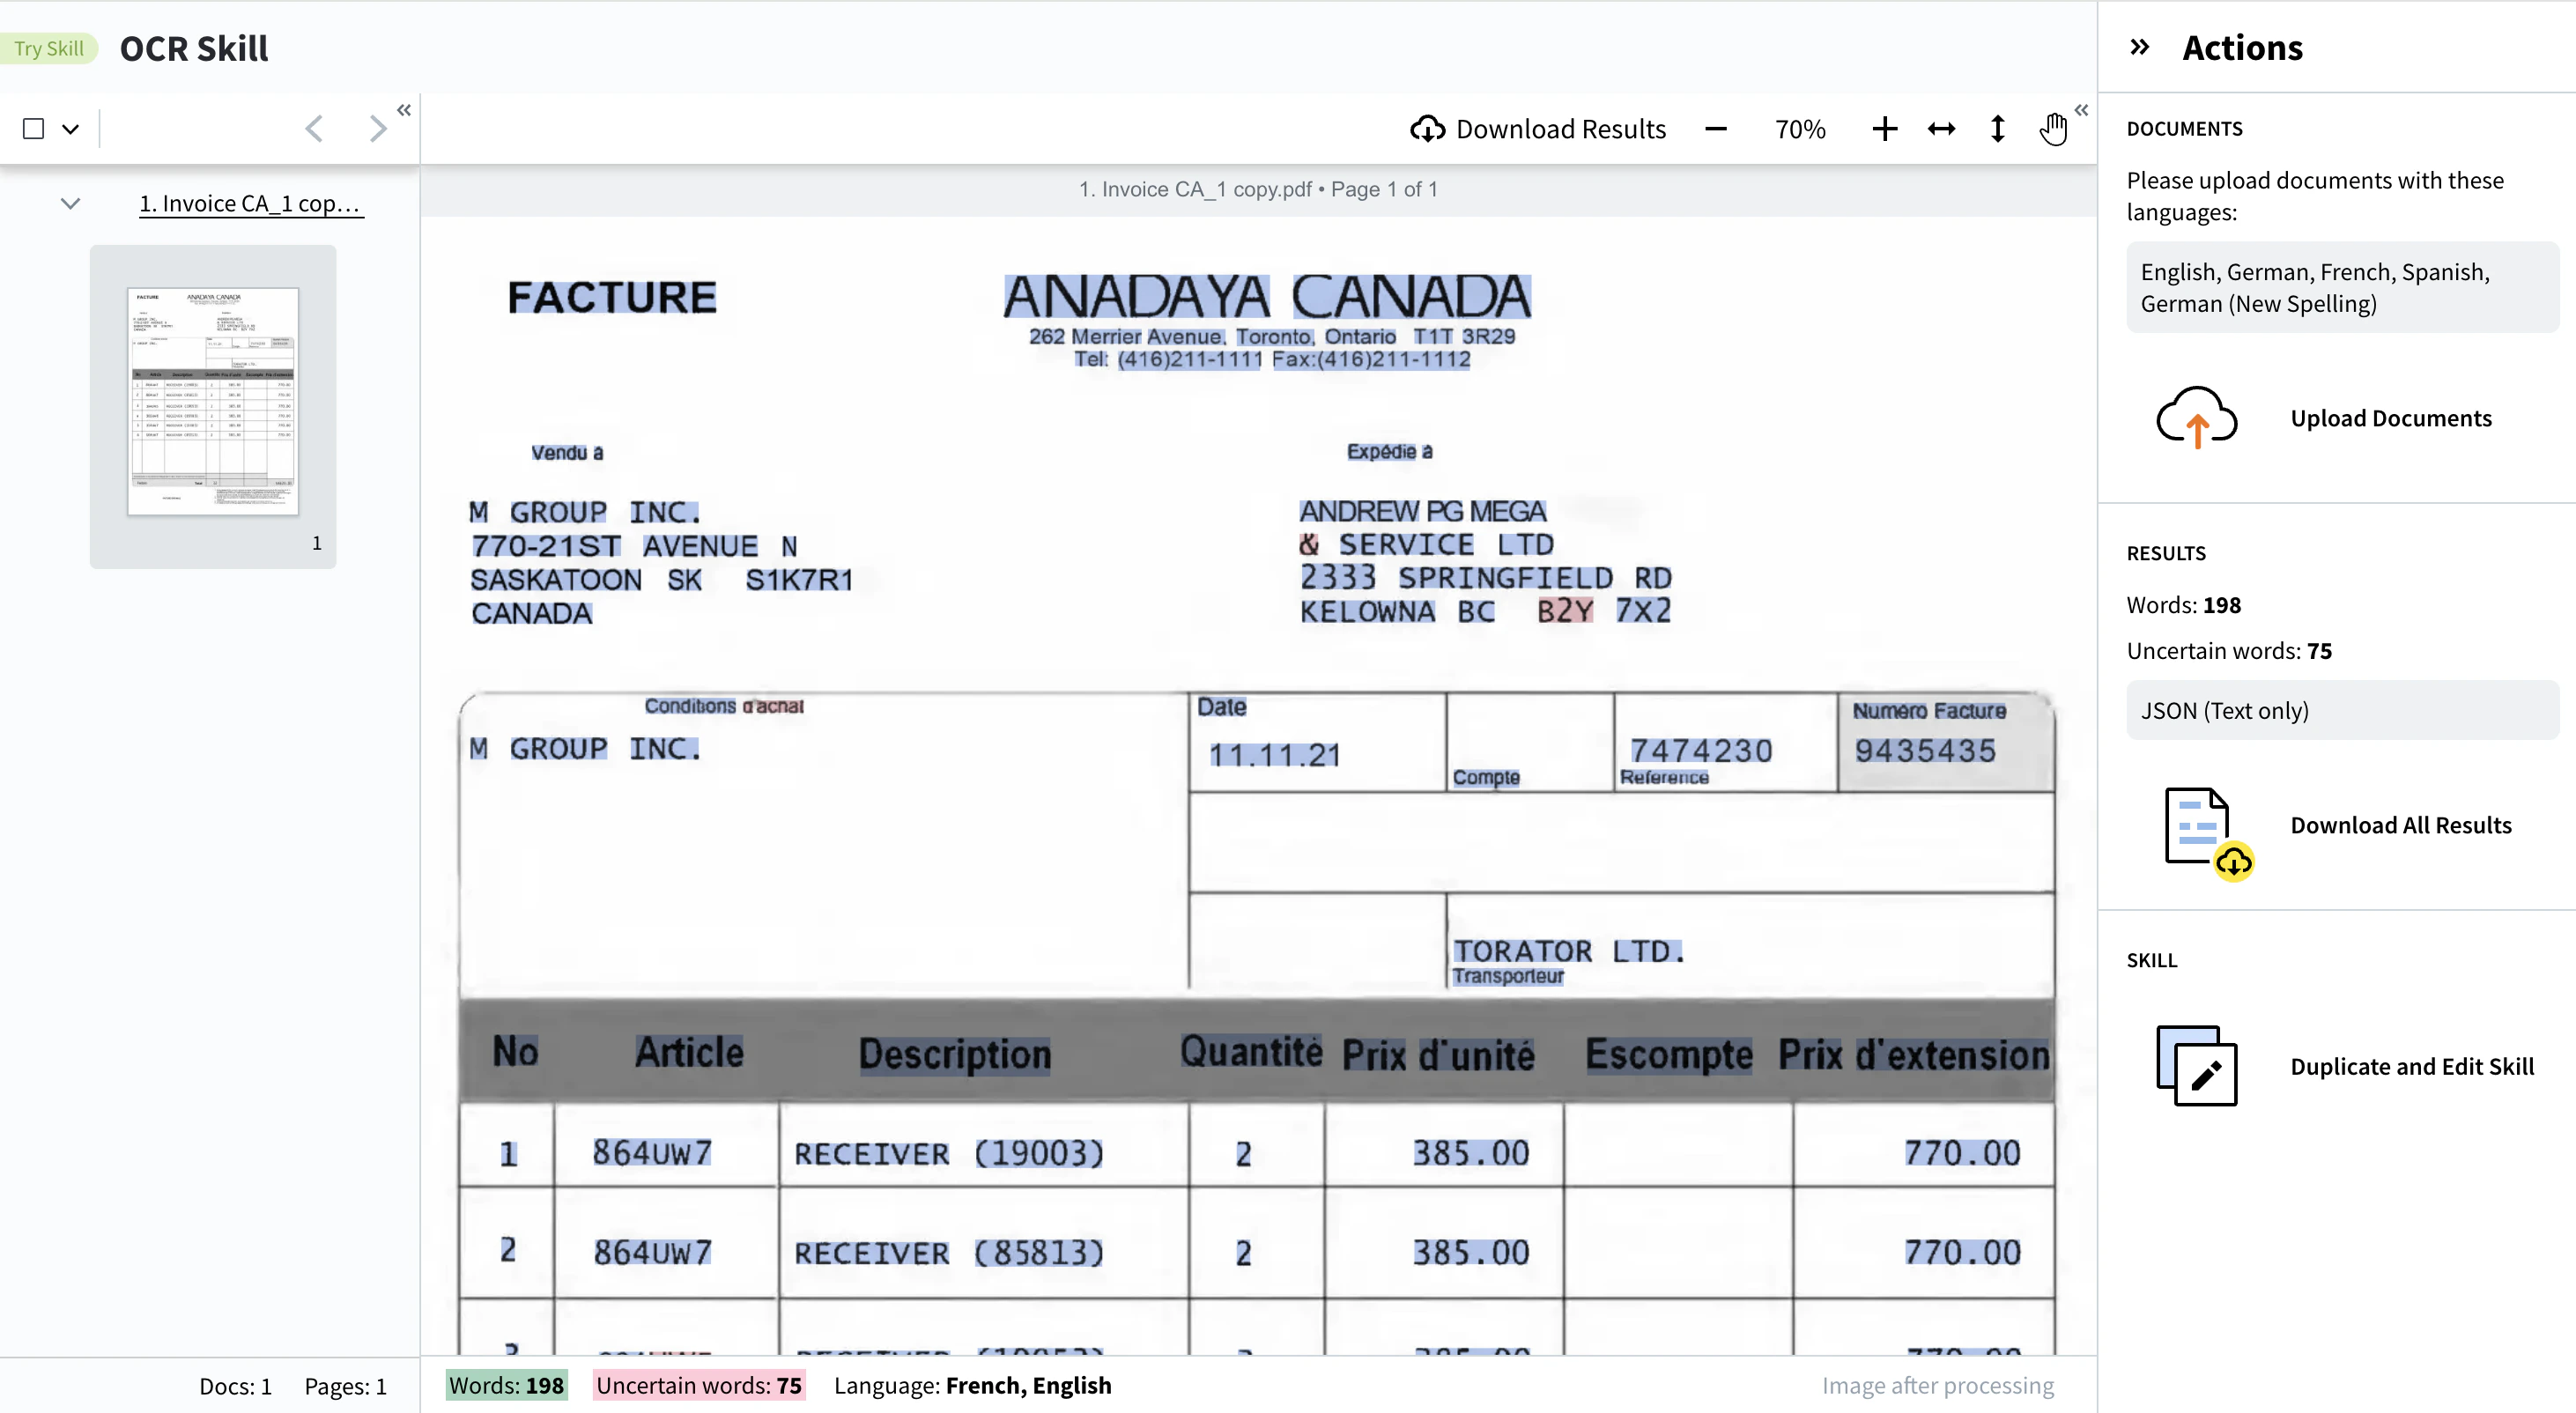The height and width of the screenshot is (1413, 2576).
Task: Collapse the document list sidebar
Action: (x=404, y=110)
